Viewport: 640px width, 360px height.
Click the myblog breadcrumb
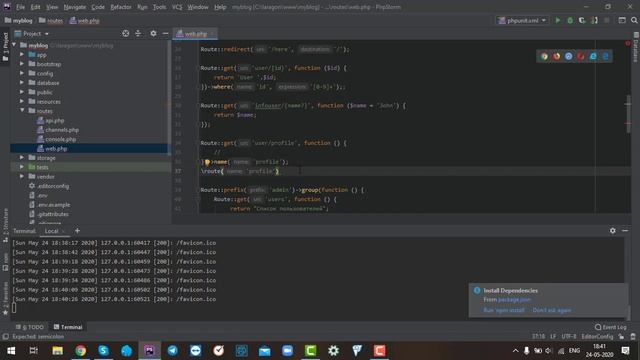[x=18, y=20]
